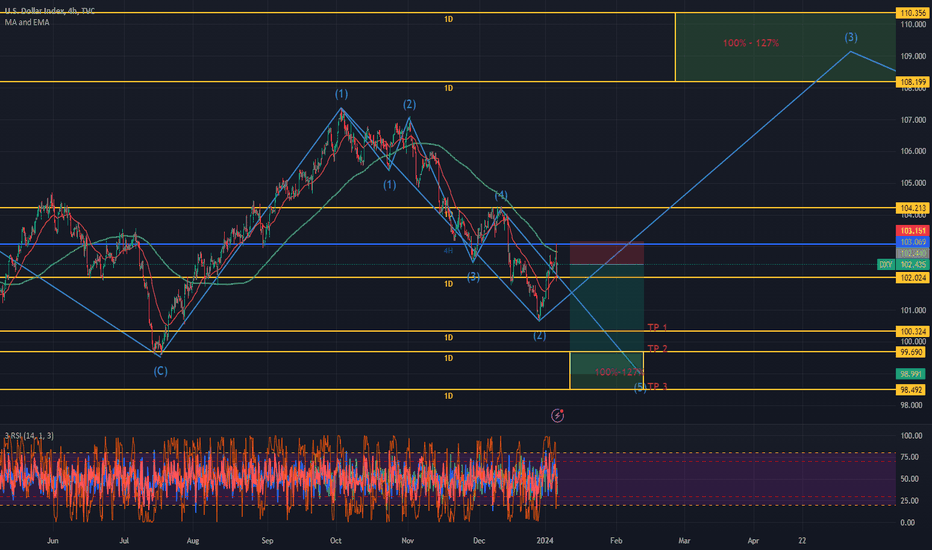Select the 102.024 price label

pyautogui.click(x=912, y=277)
